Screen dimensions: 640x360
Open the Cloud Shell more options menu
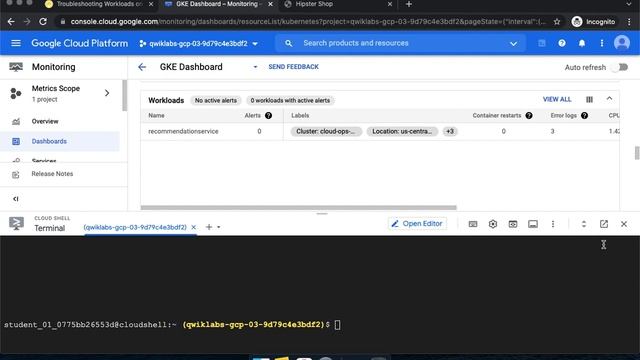tap(553, 224)
